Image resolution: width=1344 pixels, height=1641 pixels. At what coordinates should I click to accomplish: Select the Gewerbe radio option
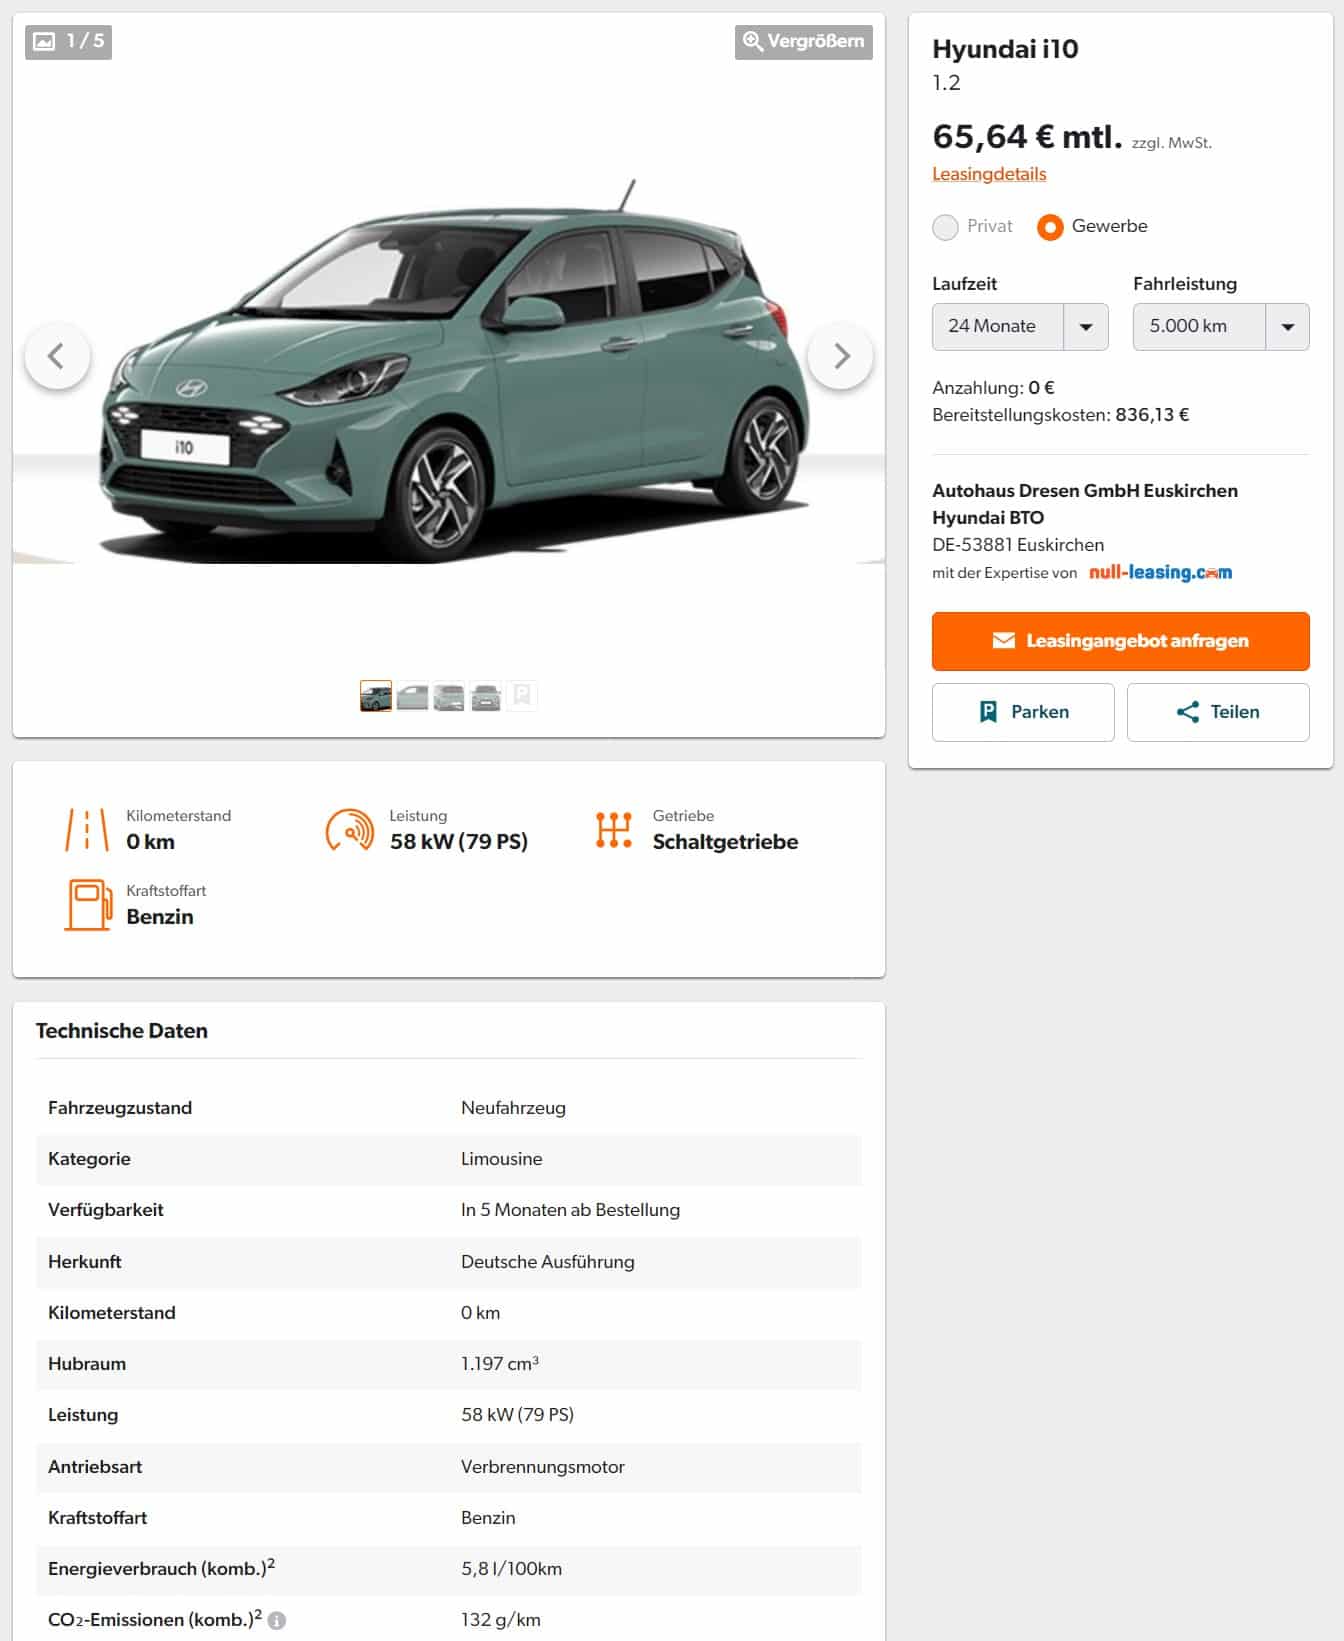[x=1050, y=227]
